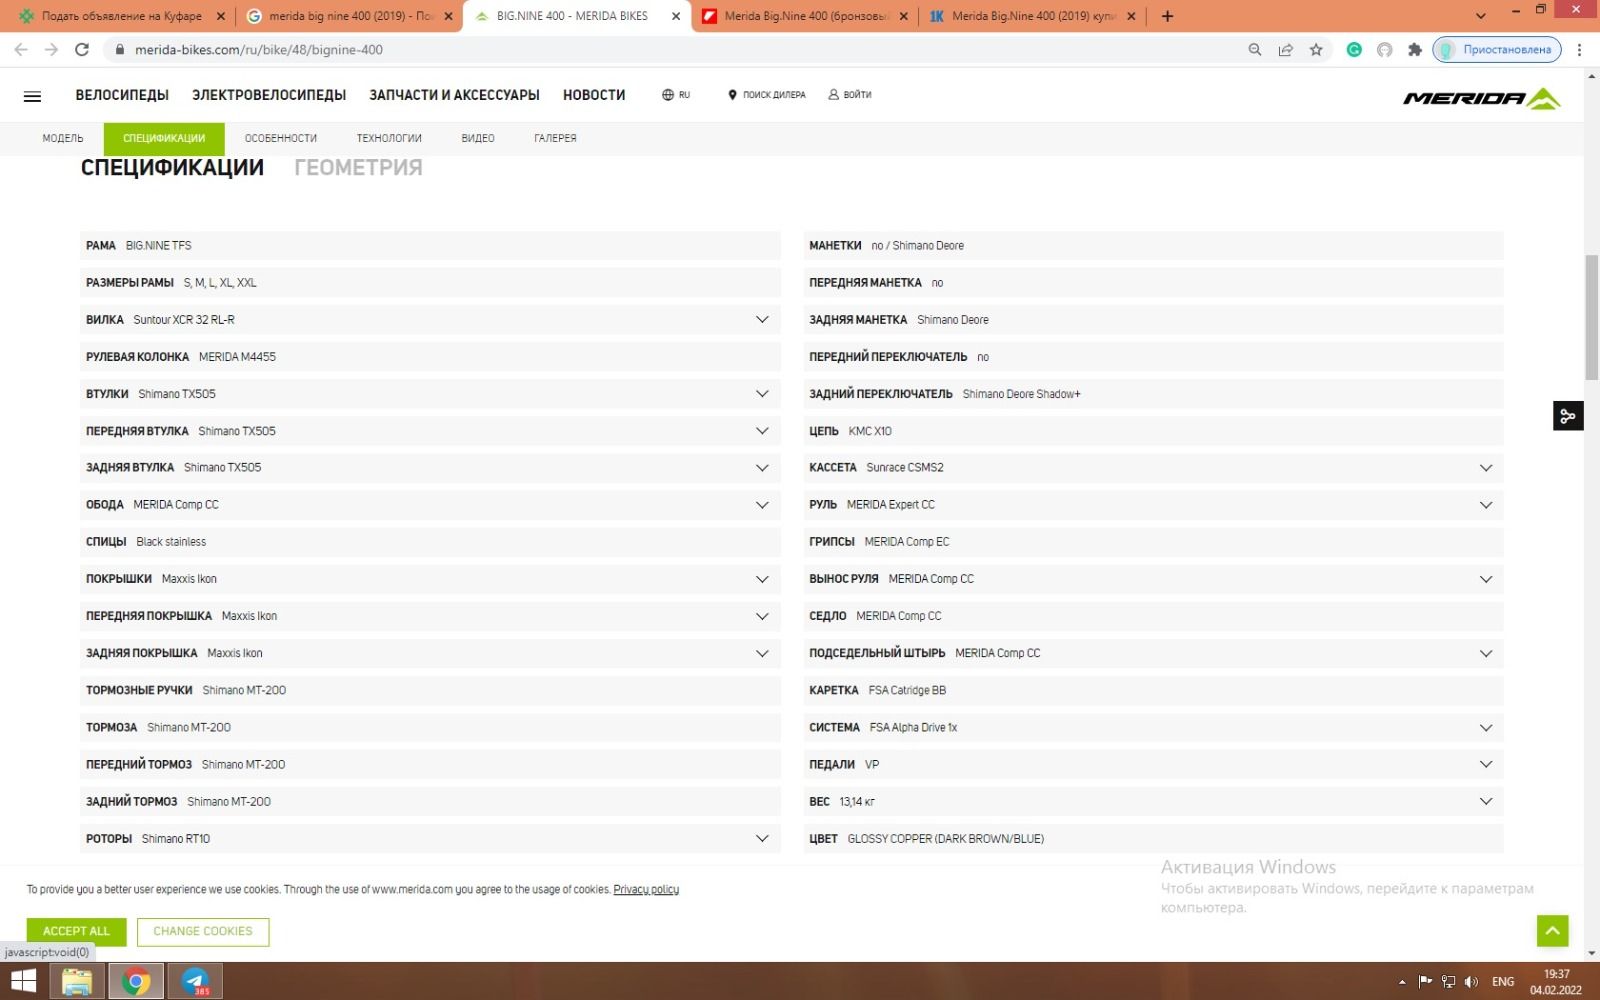Open a new browser tab

pyautogui.click(x=1167, y=16)
